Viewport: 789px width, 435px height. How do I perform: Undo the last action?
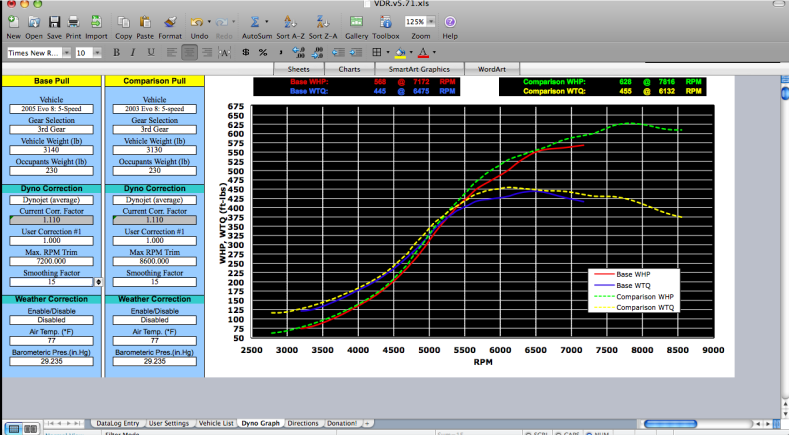click(x=197, y=22)
